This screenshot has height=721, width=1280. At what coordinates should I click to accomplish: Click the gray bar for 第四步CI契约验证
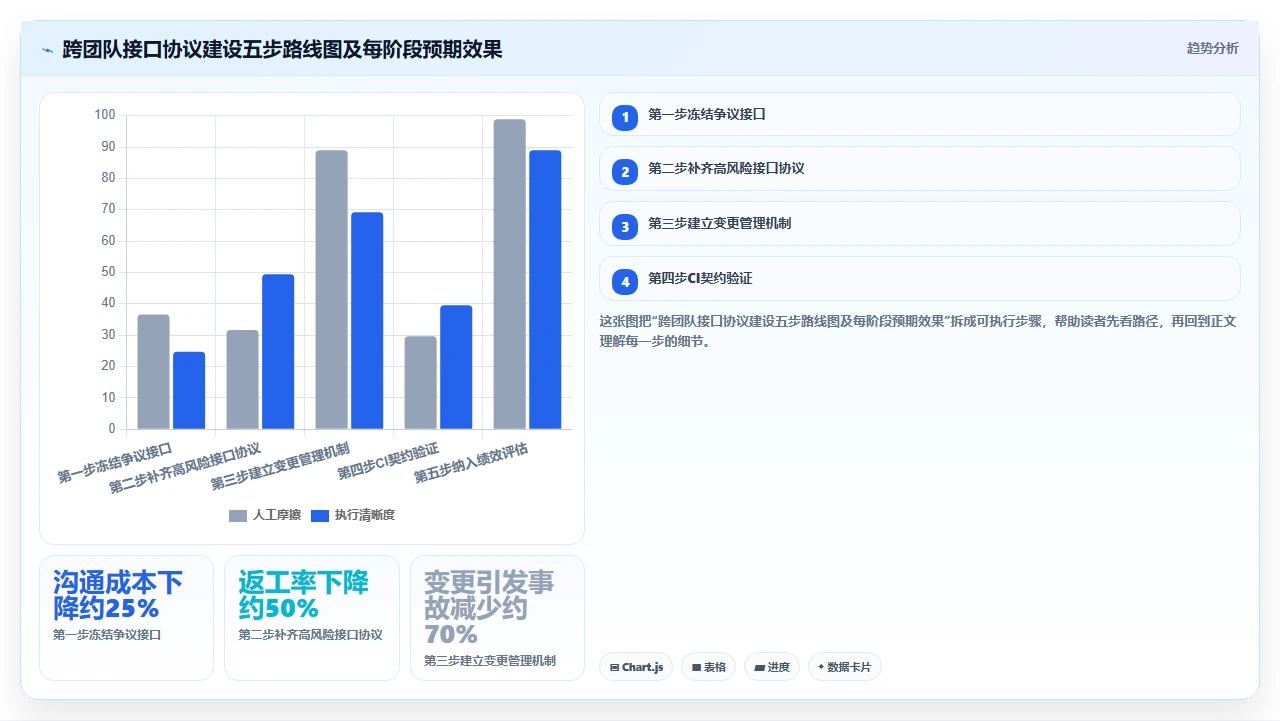click(x=420, y=383)
